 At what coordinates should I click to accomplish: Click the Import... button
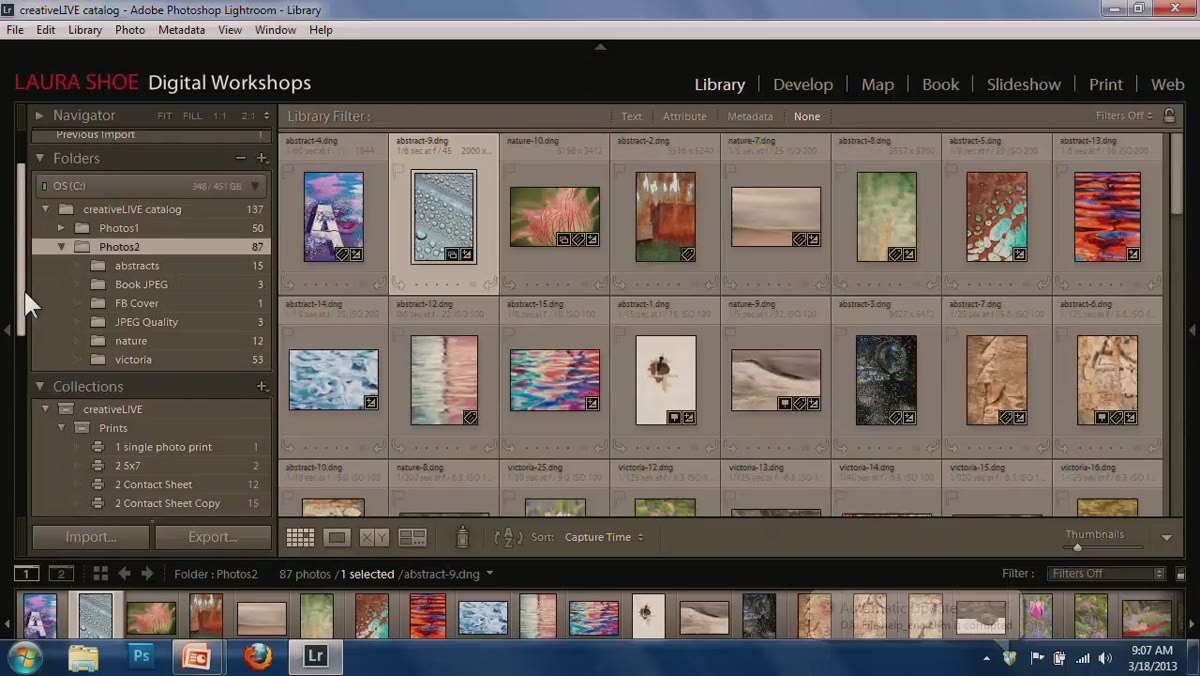click(91, 537)
